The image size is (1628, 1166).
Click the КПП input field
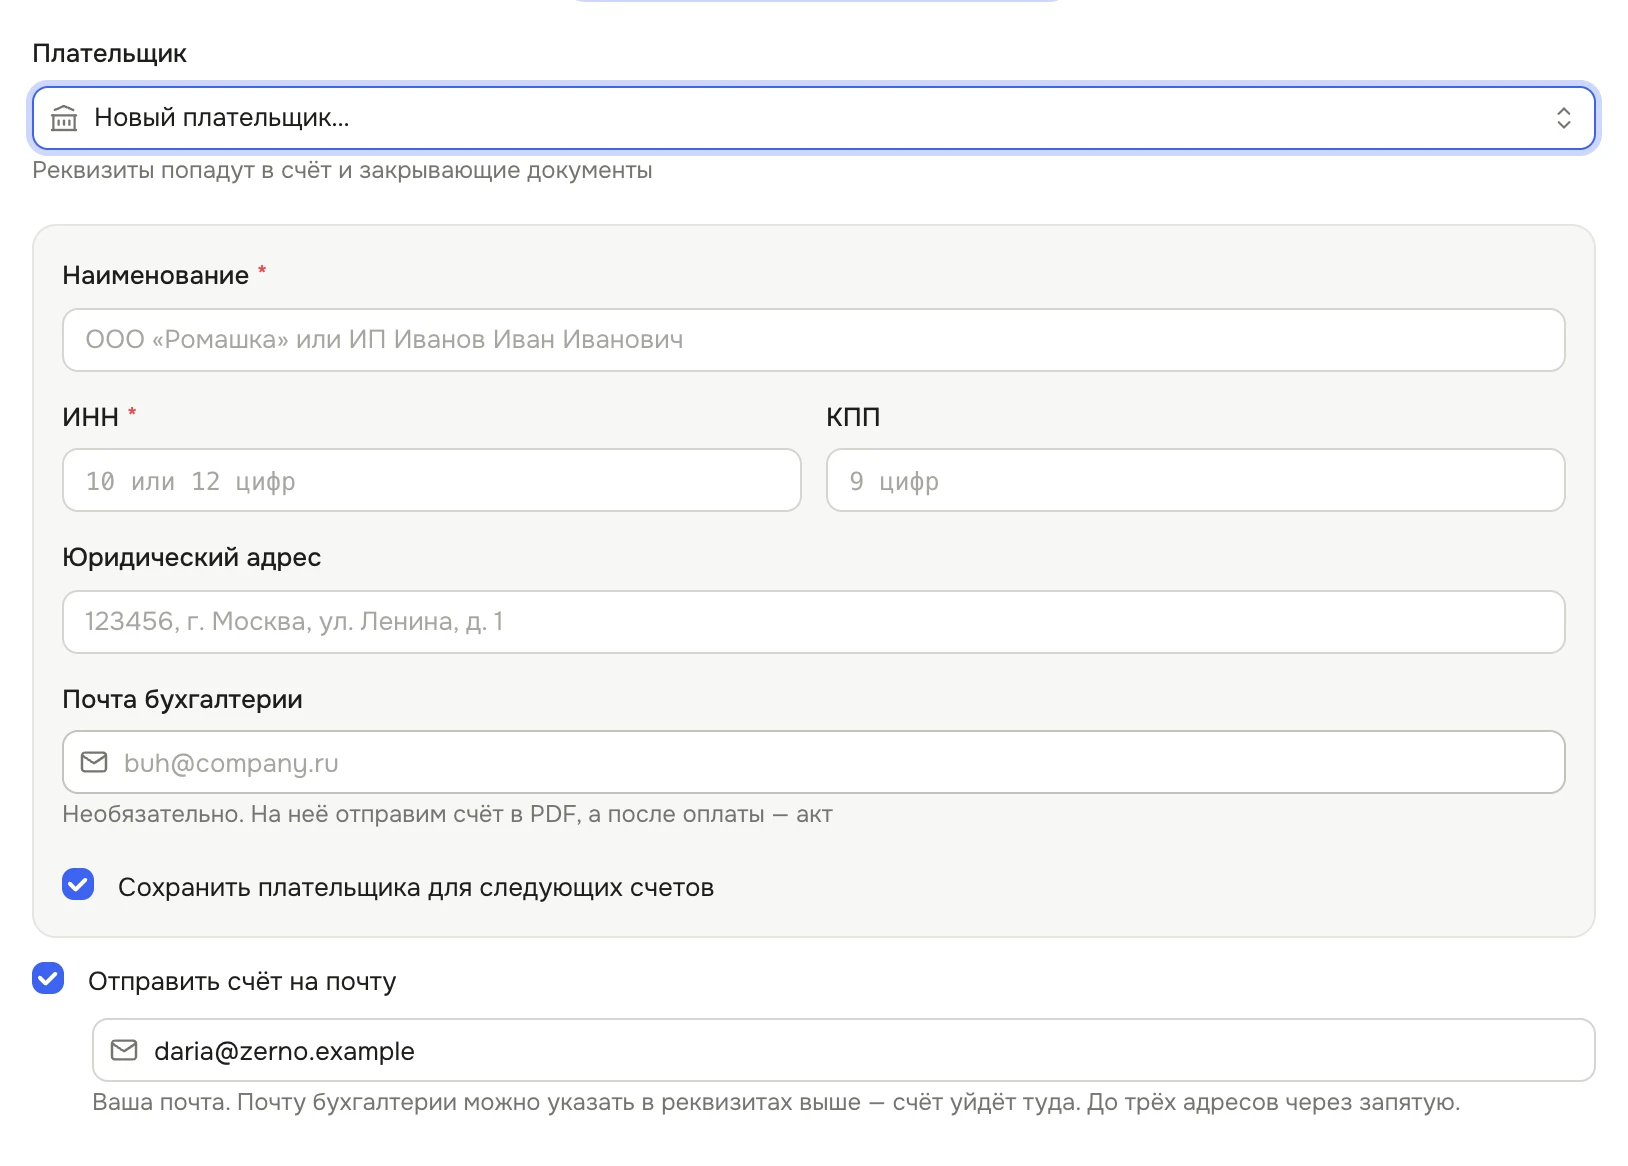[x=1195, y=480]
